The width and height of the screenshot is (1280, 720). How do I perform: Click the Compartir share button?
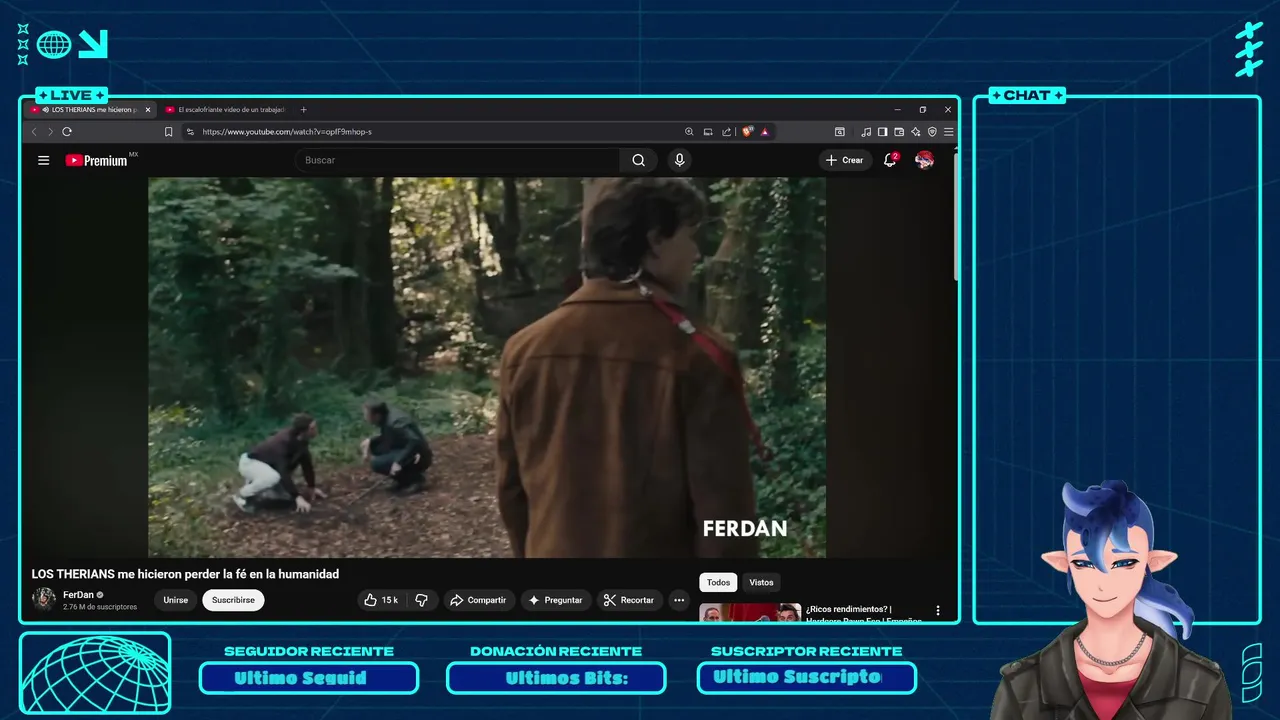tap(478, 600)
